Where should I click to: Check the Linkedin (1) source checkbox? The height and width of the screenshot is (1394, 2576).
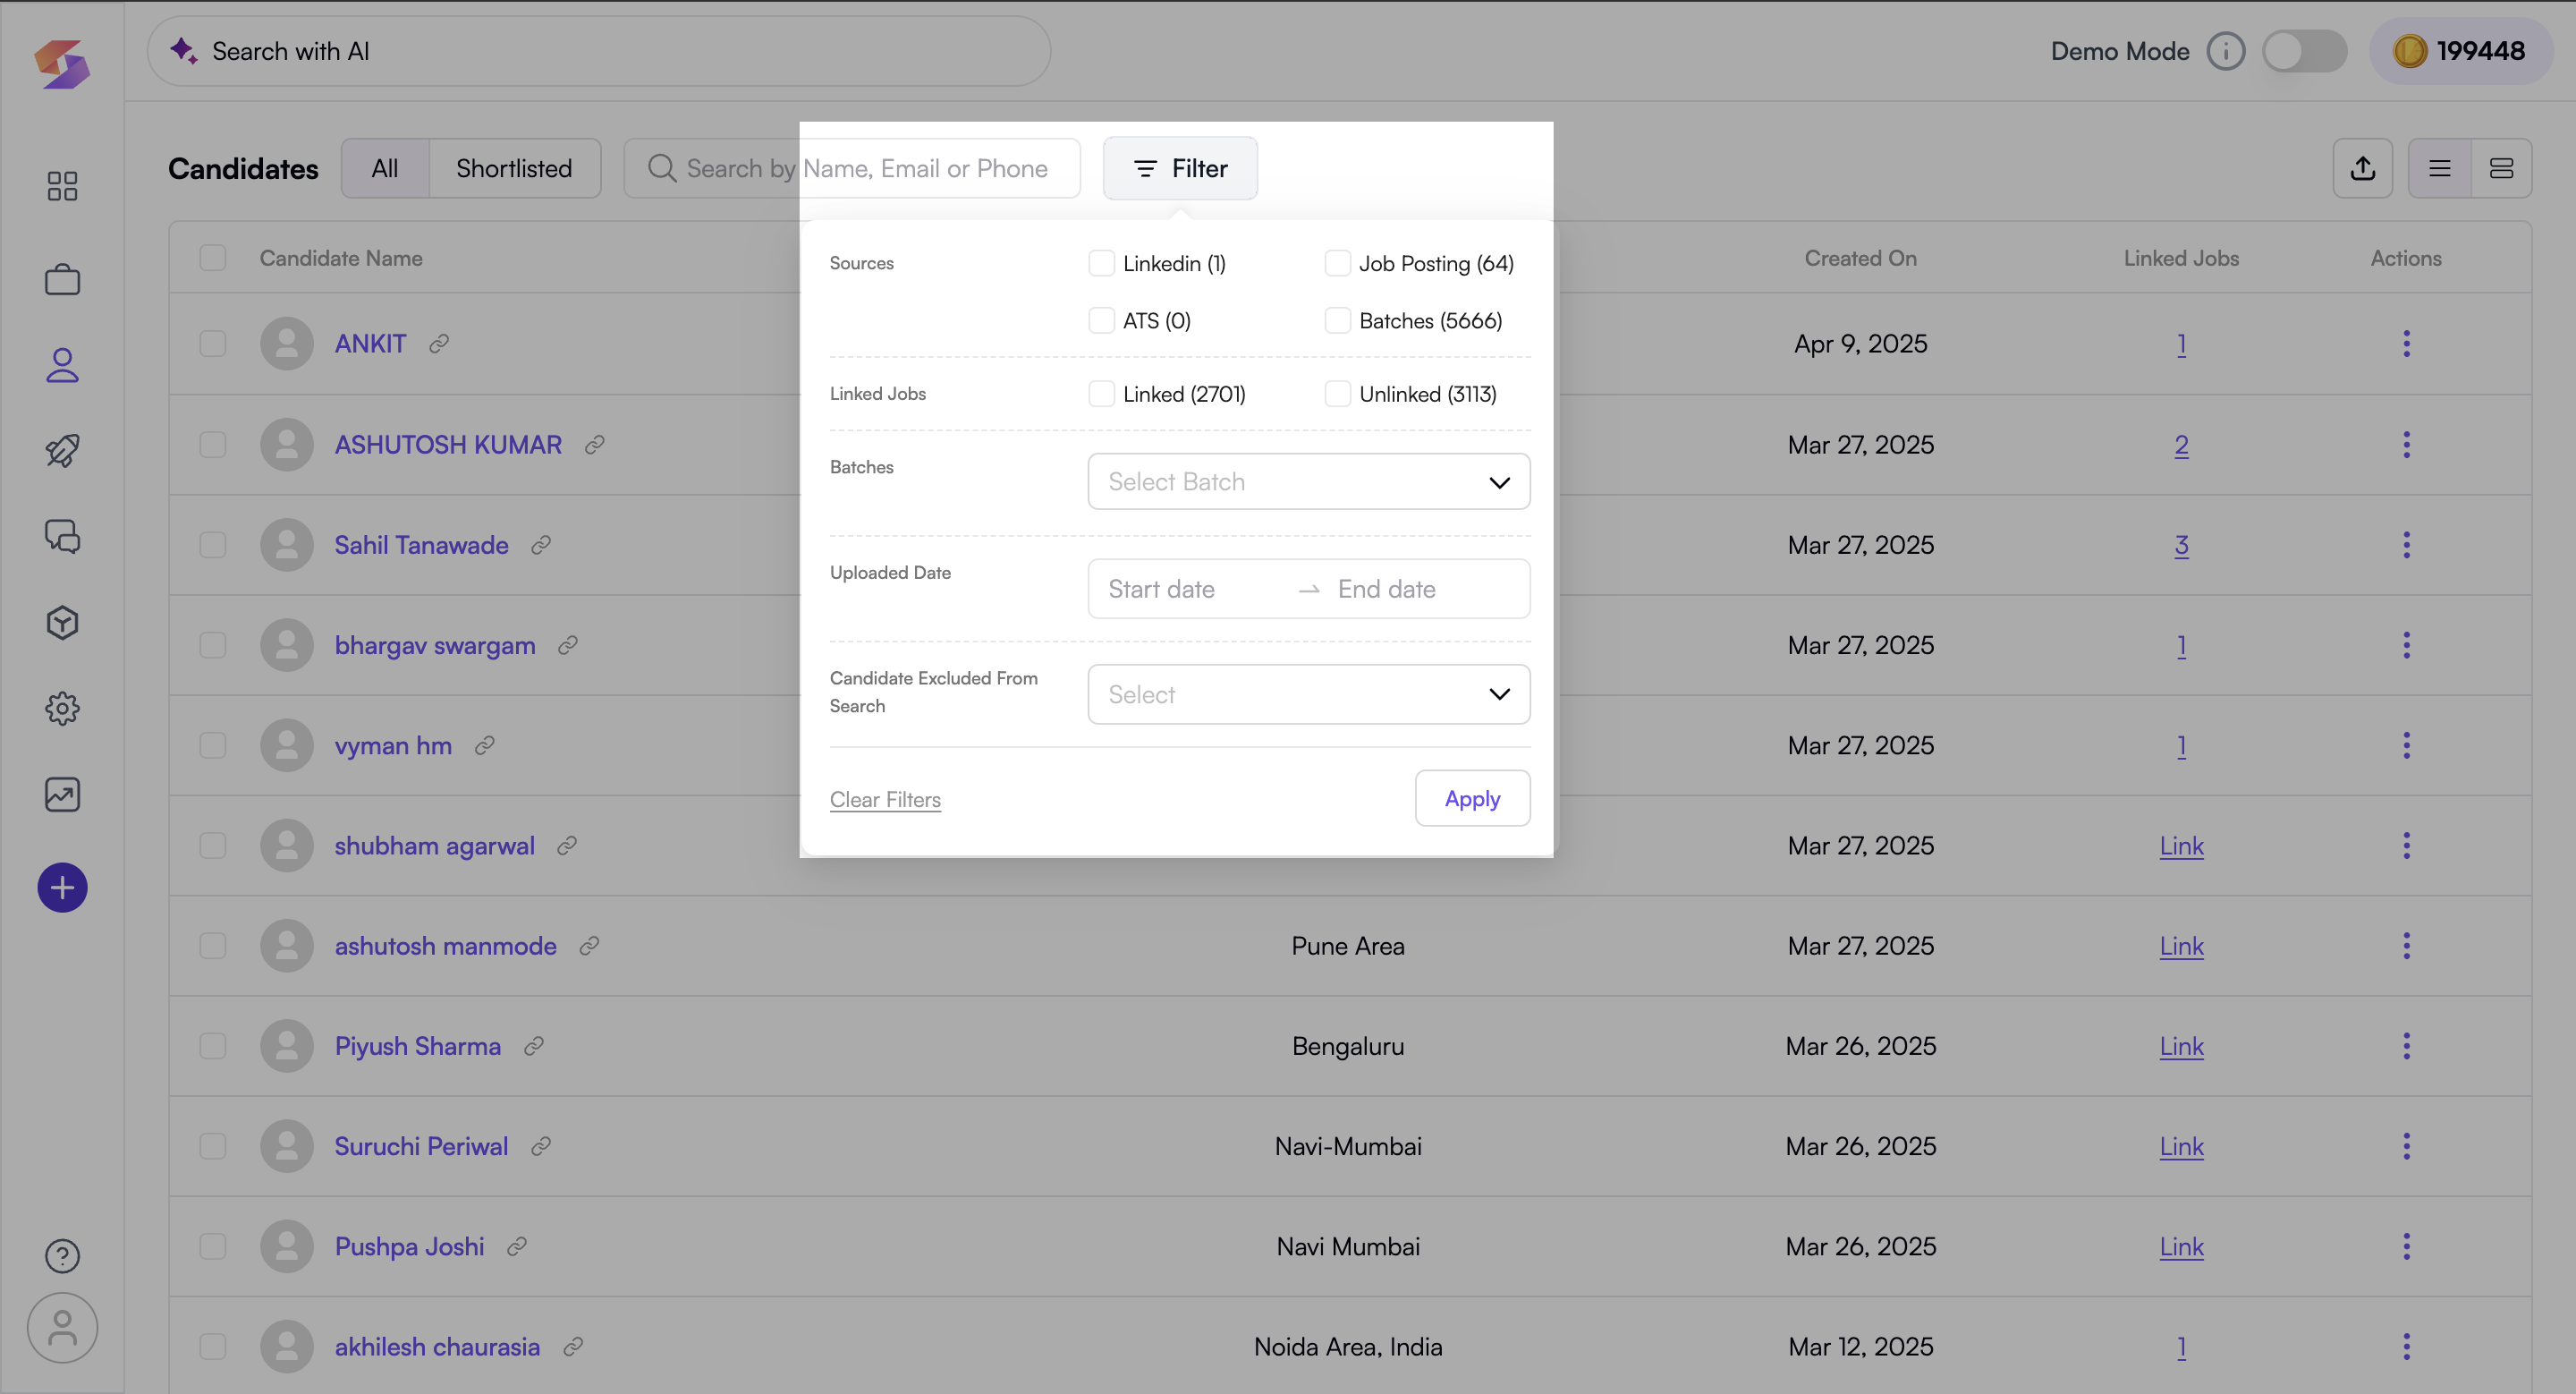1101,263
